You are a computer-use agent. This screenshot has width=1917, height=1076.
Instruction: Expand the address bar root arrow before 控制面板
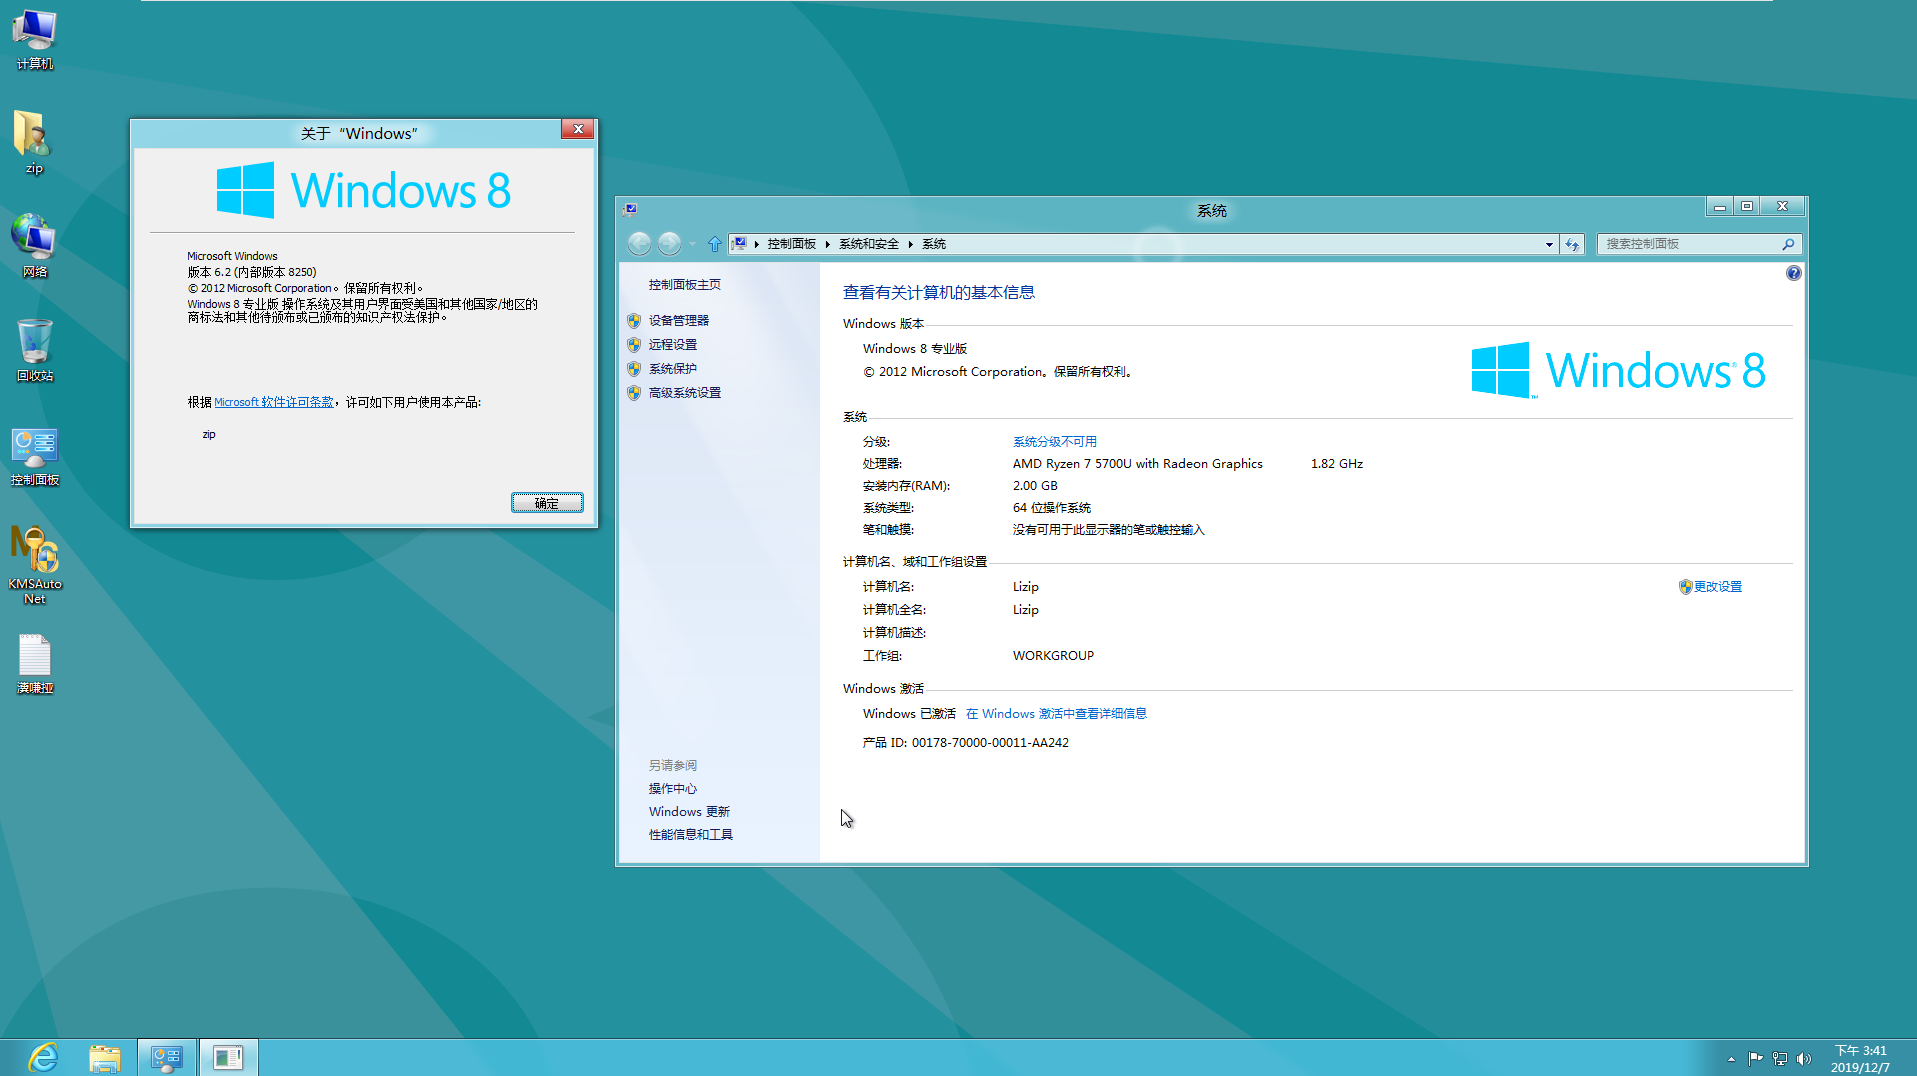757,244
